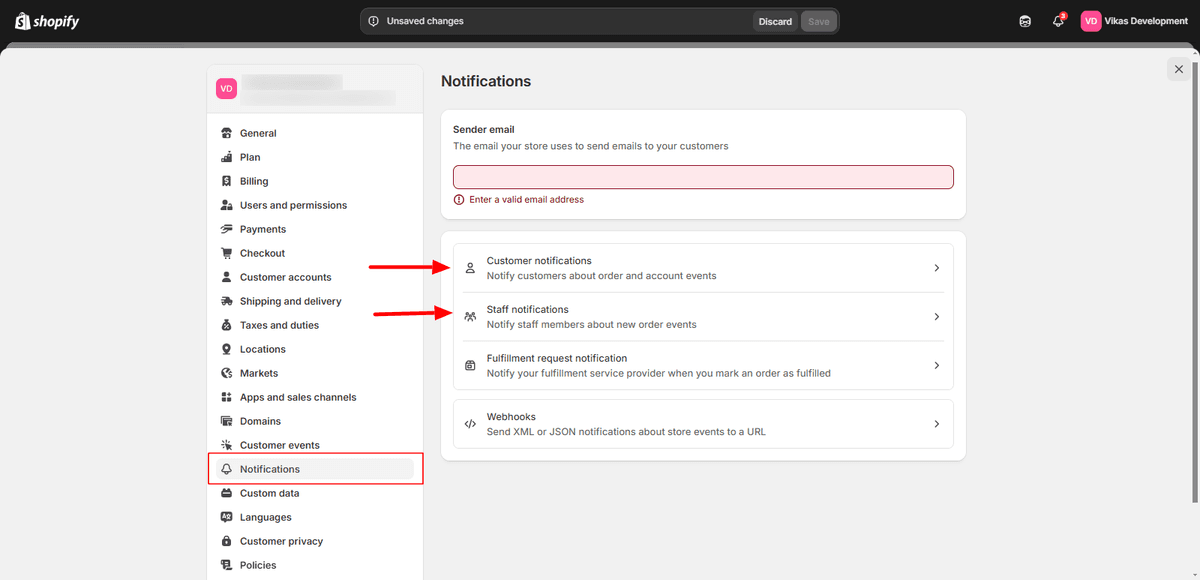Screen dimensions: 1200x580
Task: Discard the unsaved changes
Action: click(x=775, y=21)
